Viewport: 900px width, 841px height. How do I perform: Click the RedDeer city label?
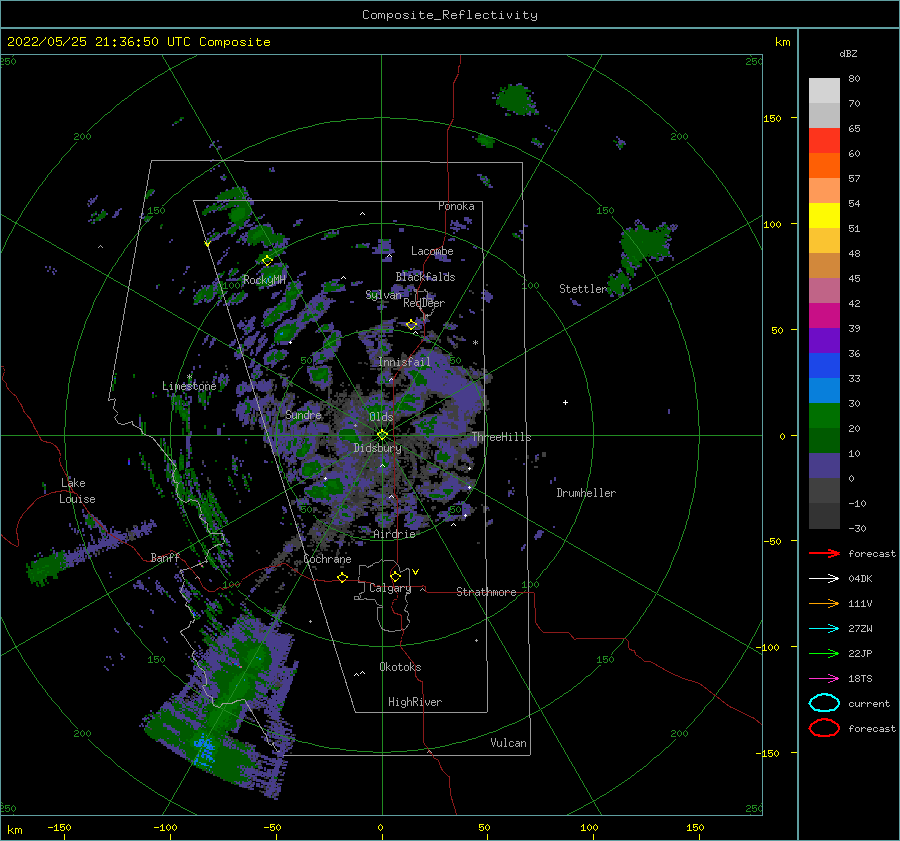pos(424,303)
